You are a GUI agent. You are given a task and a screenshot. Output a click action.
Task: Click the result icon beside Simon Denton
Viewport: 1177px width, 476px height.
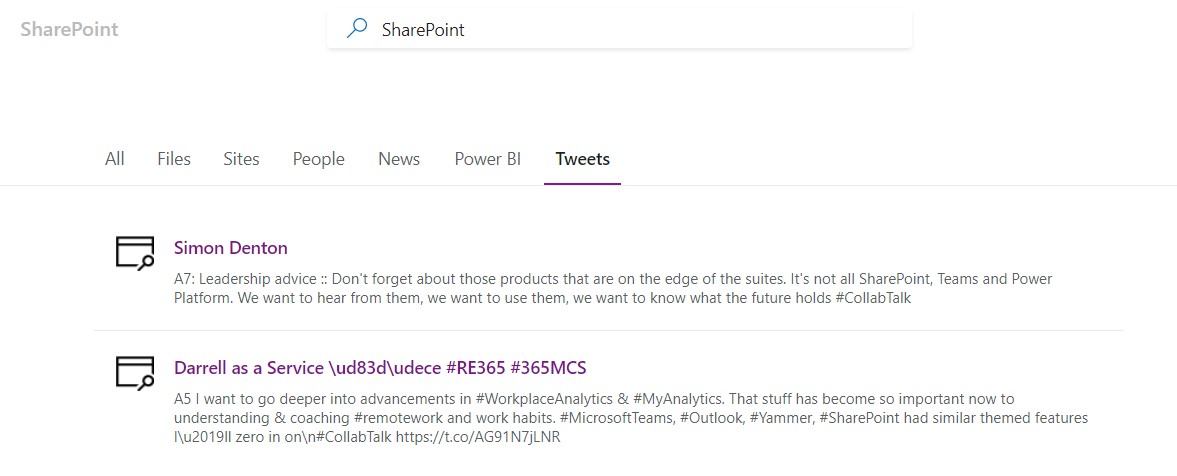[134, 254]
